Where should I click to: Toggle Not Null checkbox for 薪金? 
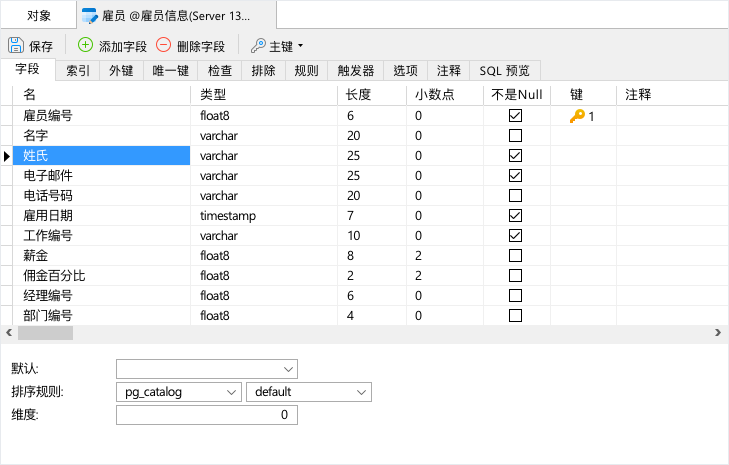pyautogui.click(x=515, y=255)
